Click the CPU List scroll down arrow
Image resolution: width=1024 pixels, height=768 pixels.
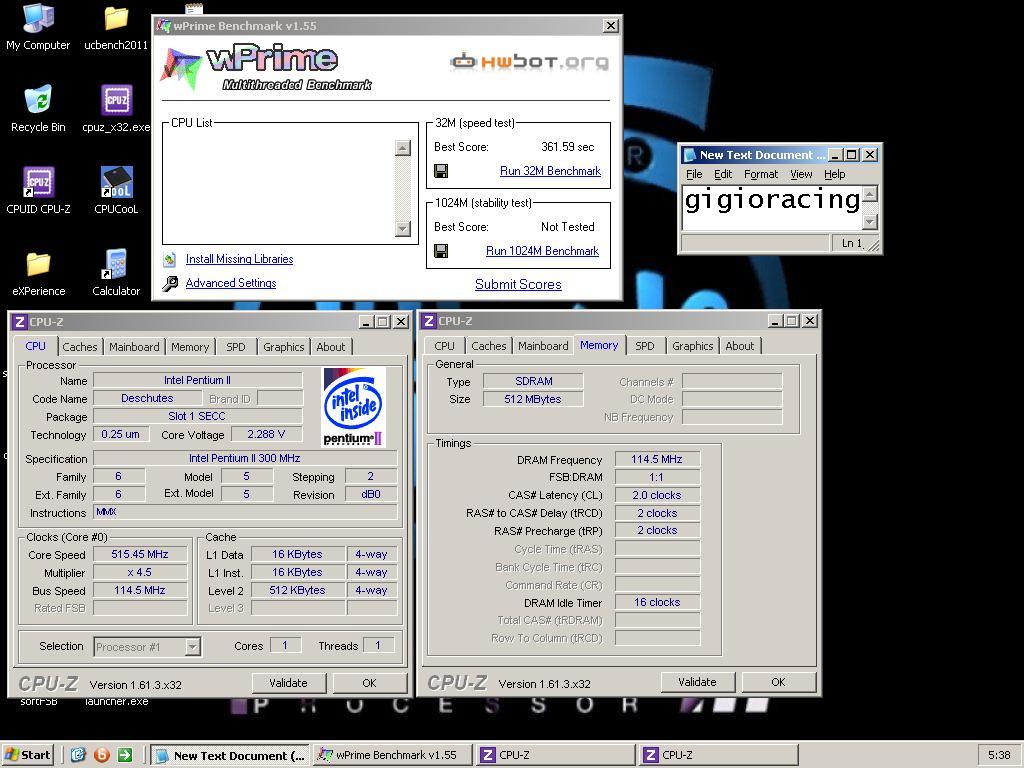coord(403,229)
